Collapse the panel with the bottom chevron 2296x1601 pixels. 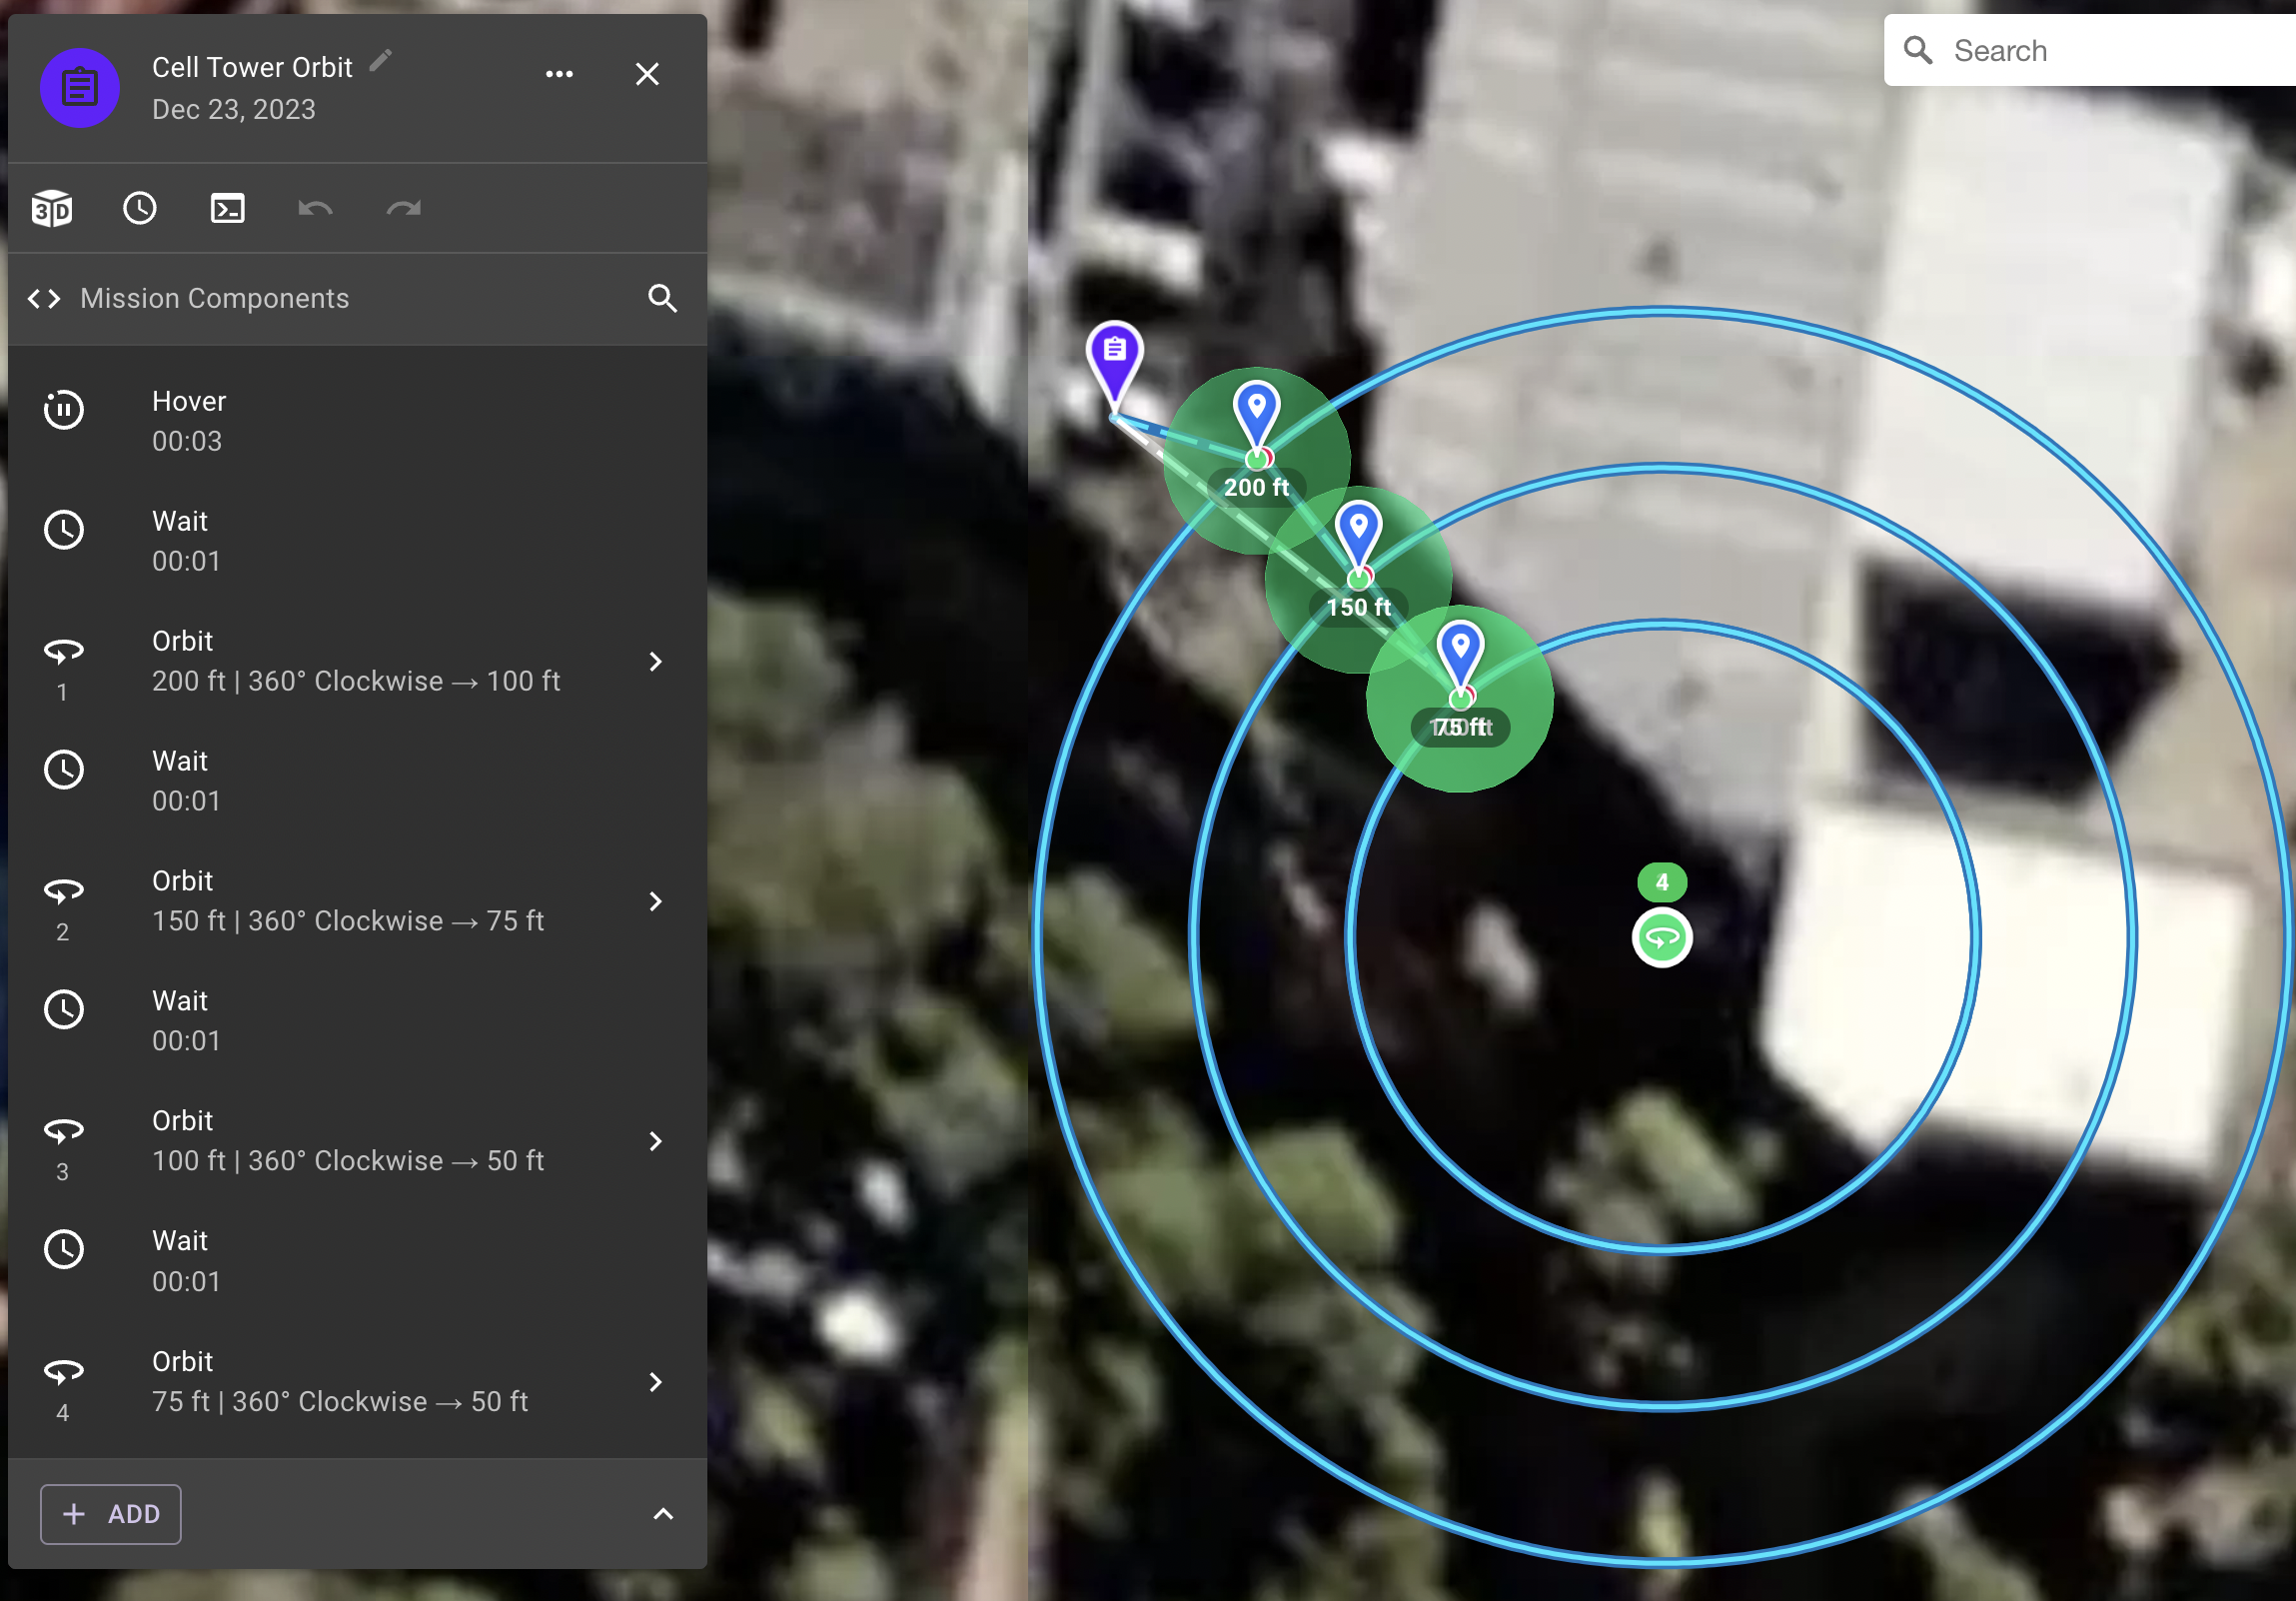pos(663,1514)
